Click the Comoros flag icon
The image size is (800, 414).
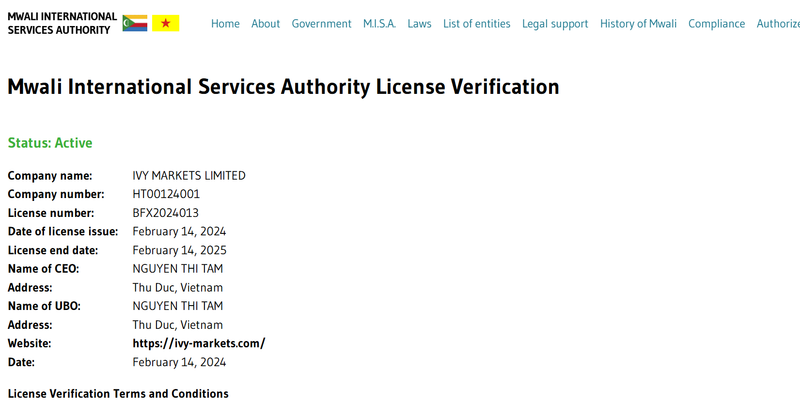(x=135, y=23)
